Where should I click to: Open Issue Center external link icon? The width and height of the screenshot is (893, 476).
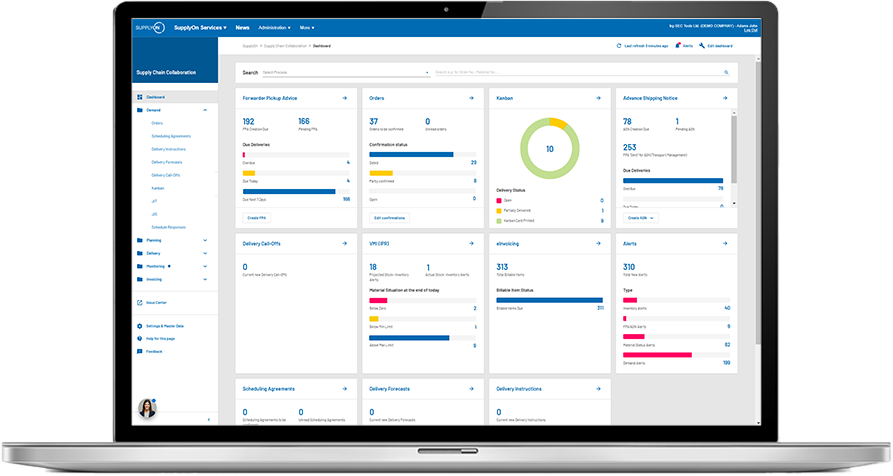[140, 303]
